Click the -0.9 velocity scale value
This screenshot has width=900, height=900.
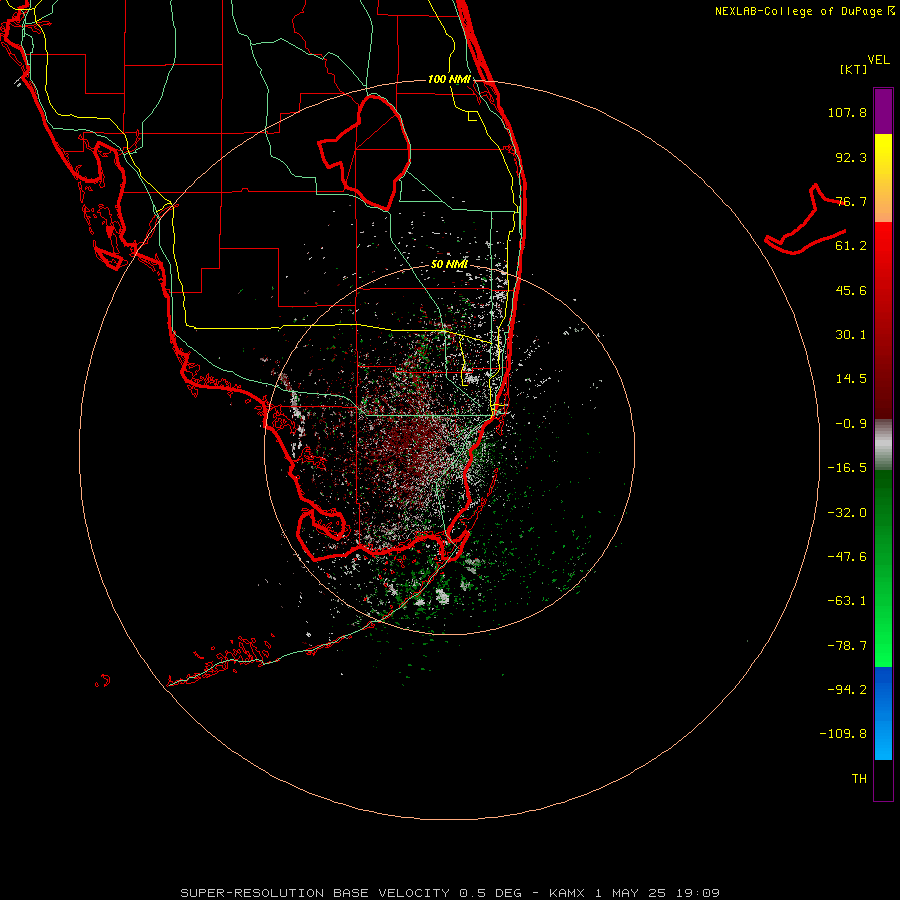(x=851, y=424)
